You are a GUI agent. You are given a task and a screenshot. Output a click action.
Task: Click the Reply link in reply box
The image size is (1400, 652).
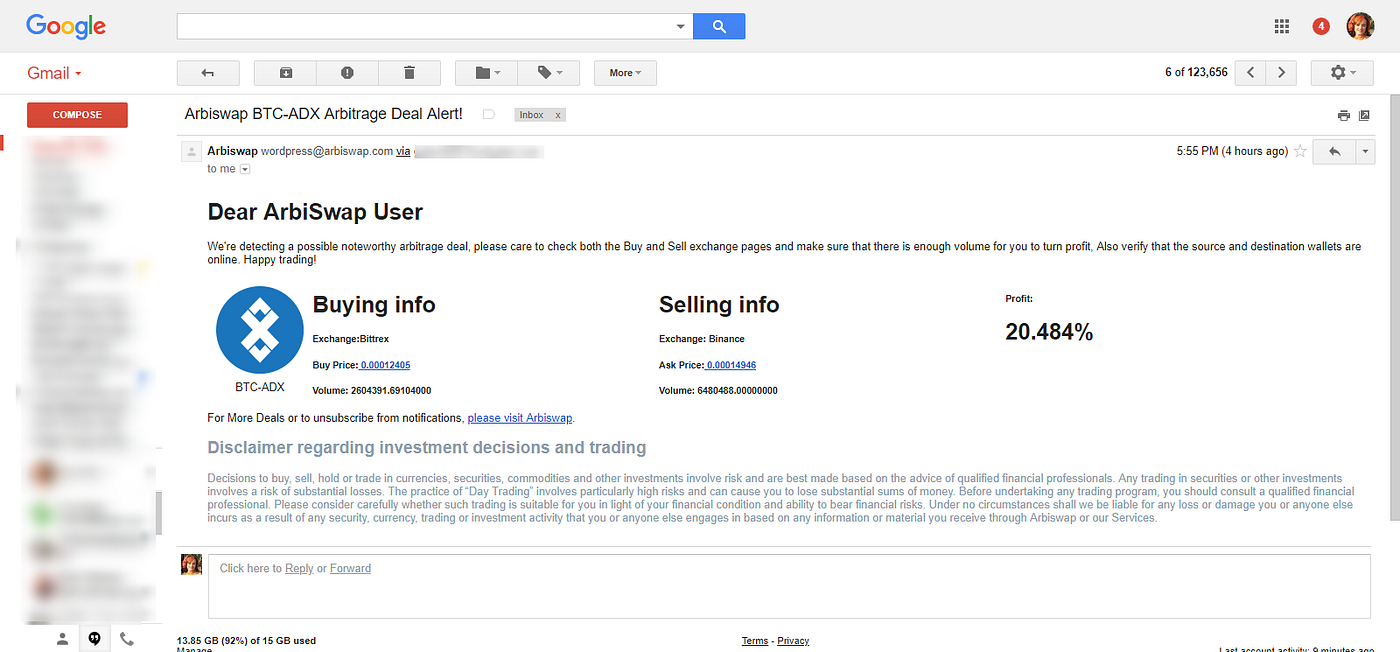coord(299,568)
